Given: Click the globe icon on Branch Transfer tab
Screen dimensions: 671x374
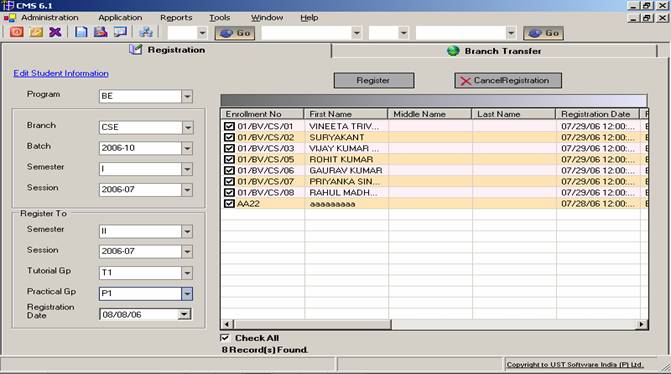Looking at the screenshot, I should coord(453,51).
